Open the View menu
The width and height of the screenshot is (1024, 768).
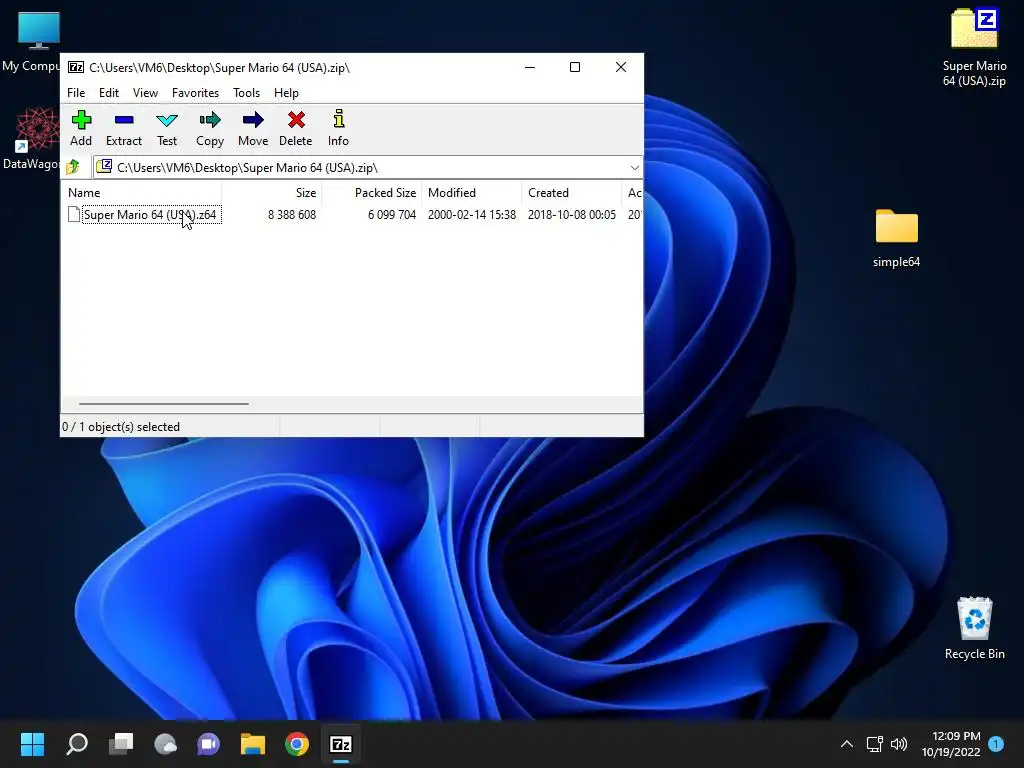point(145,93)
